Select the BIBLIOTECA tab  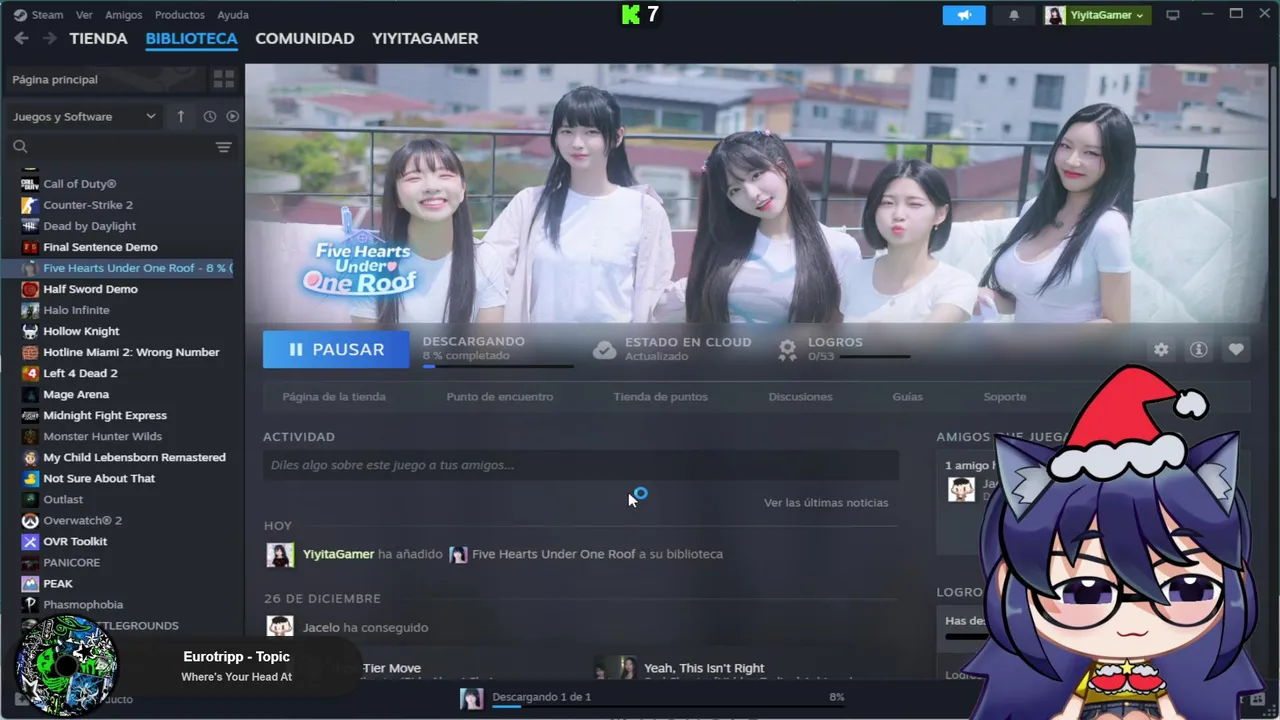pos(191,38)
